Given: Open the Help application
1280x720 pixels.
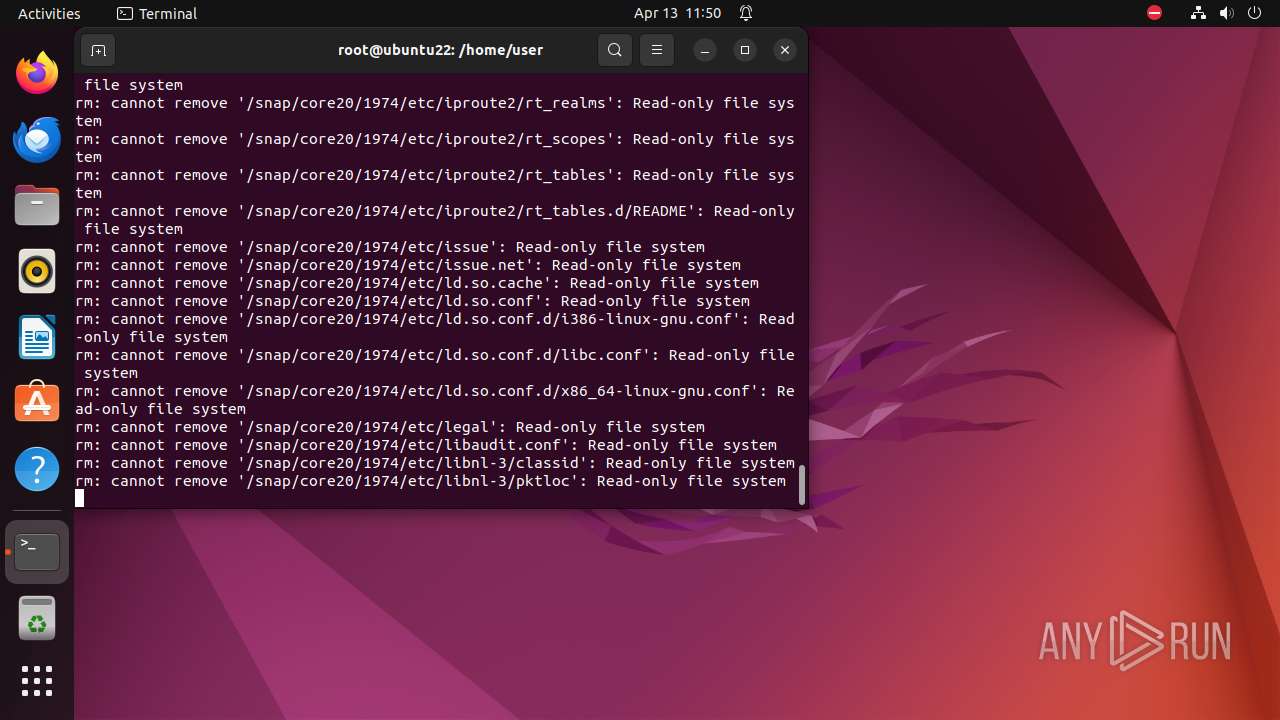Looking at the screenshot, I should click(37, 469).
